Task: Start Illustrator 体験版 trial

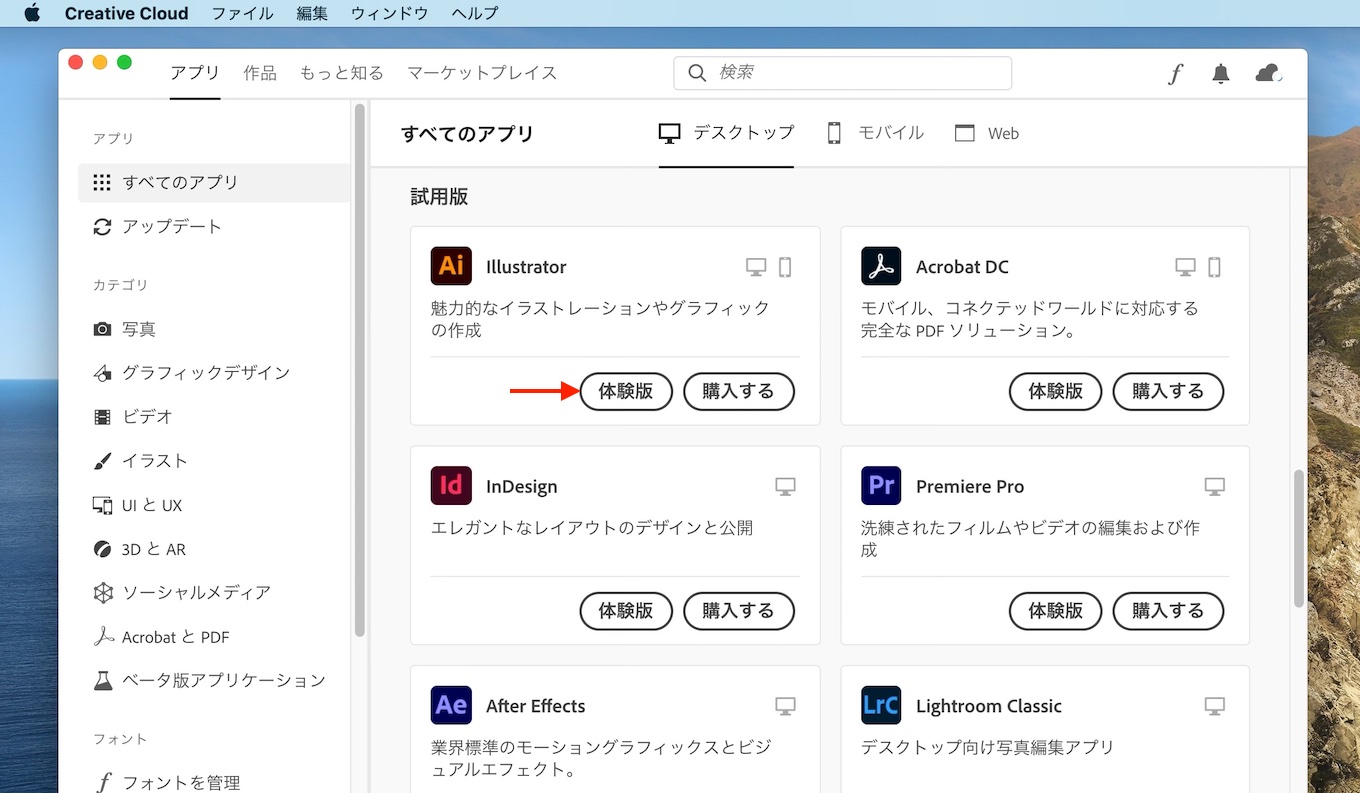Action: click(626, 391)
